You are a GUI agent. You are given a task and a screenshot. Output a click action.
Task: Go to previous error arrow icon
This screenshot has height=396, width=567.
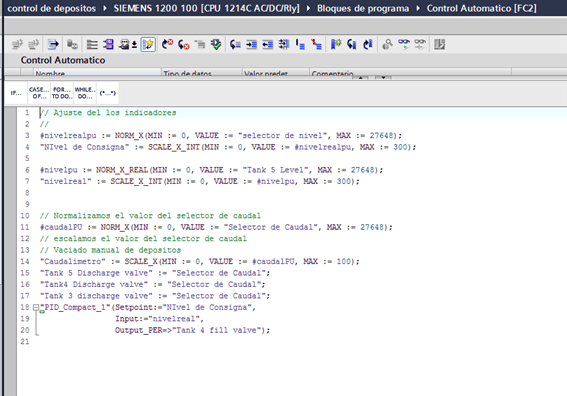click(x=167, y=44)
